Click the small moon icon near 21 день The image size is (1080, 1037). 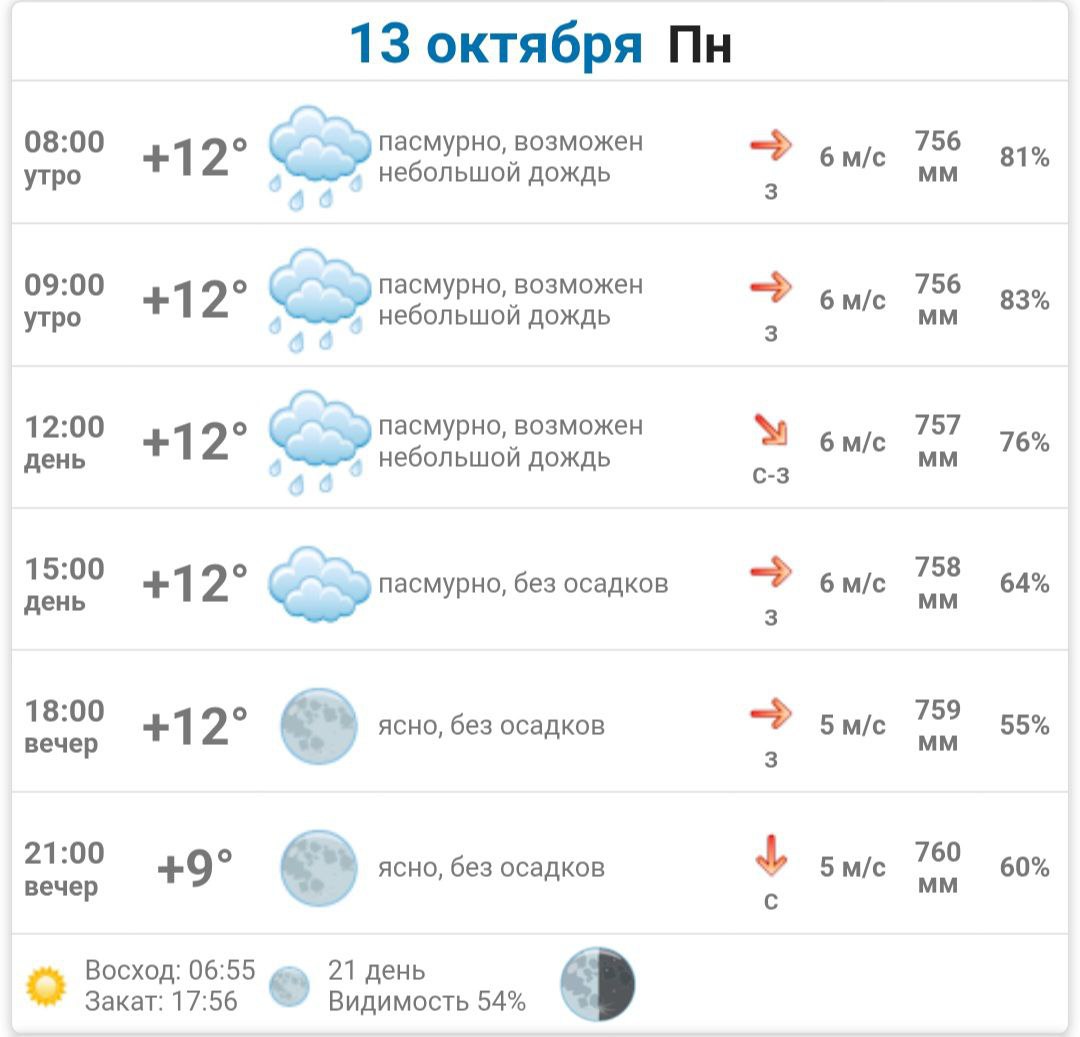coord(290,986)
